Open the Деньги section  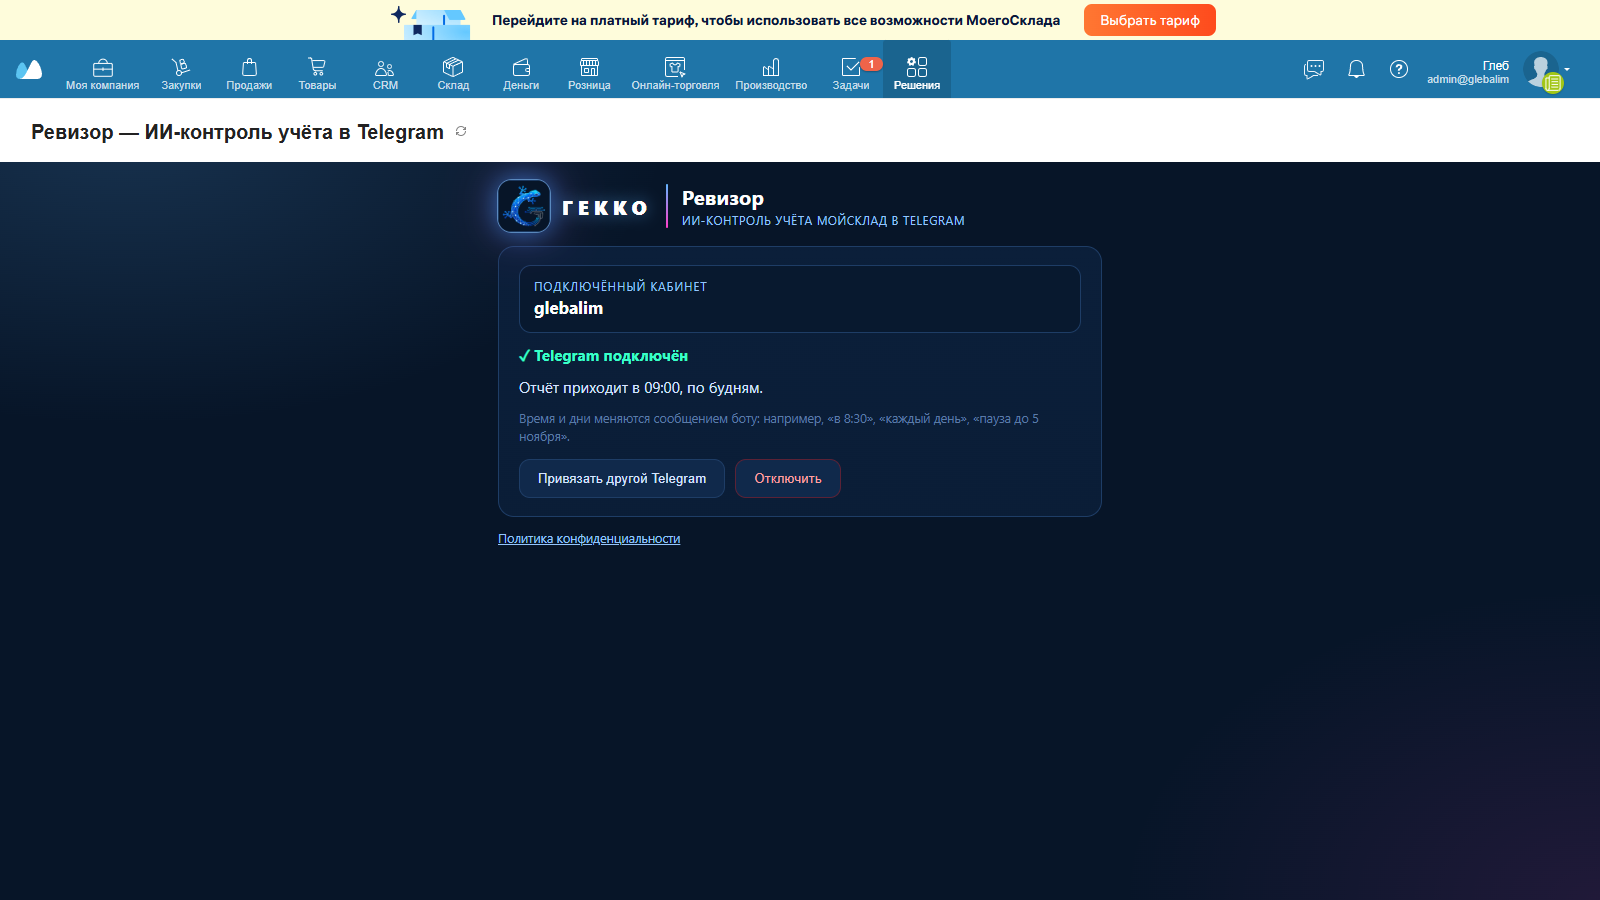point(521,74)
